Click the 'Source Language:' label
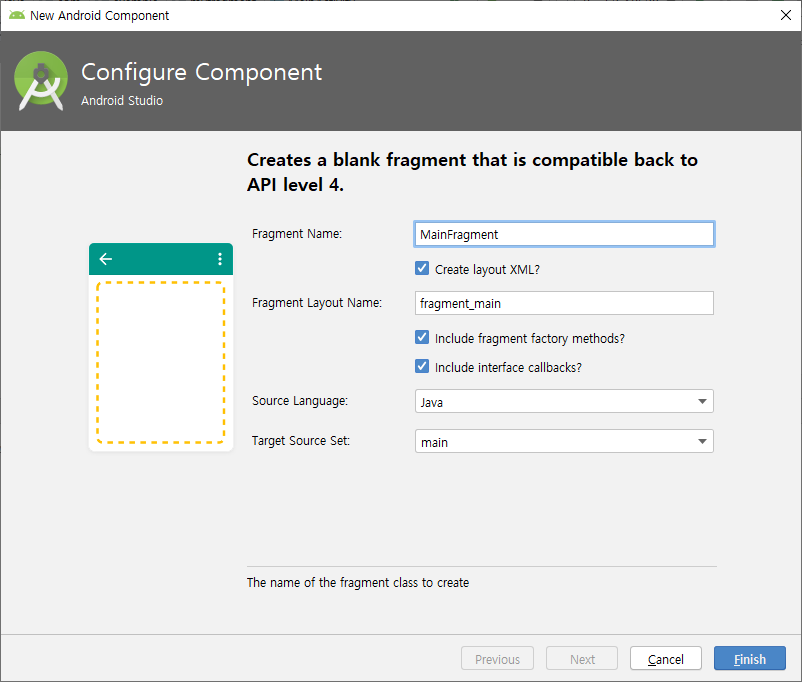The image size is (802, 682). tap(300, 401)
